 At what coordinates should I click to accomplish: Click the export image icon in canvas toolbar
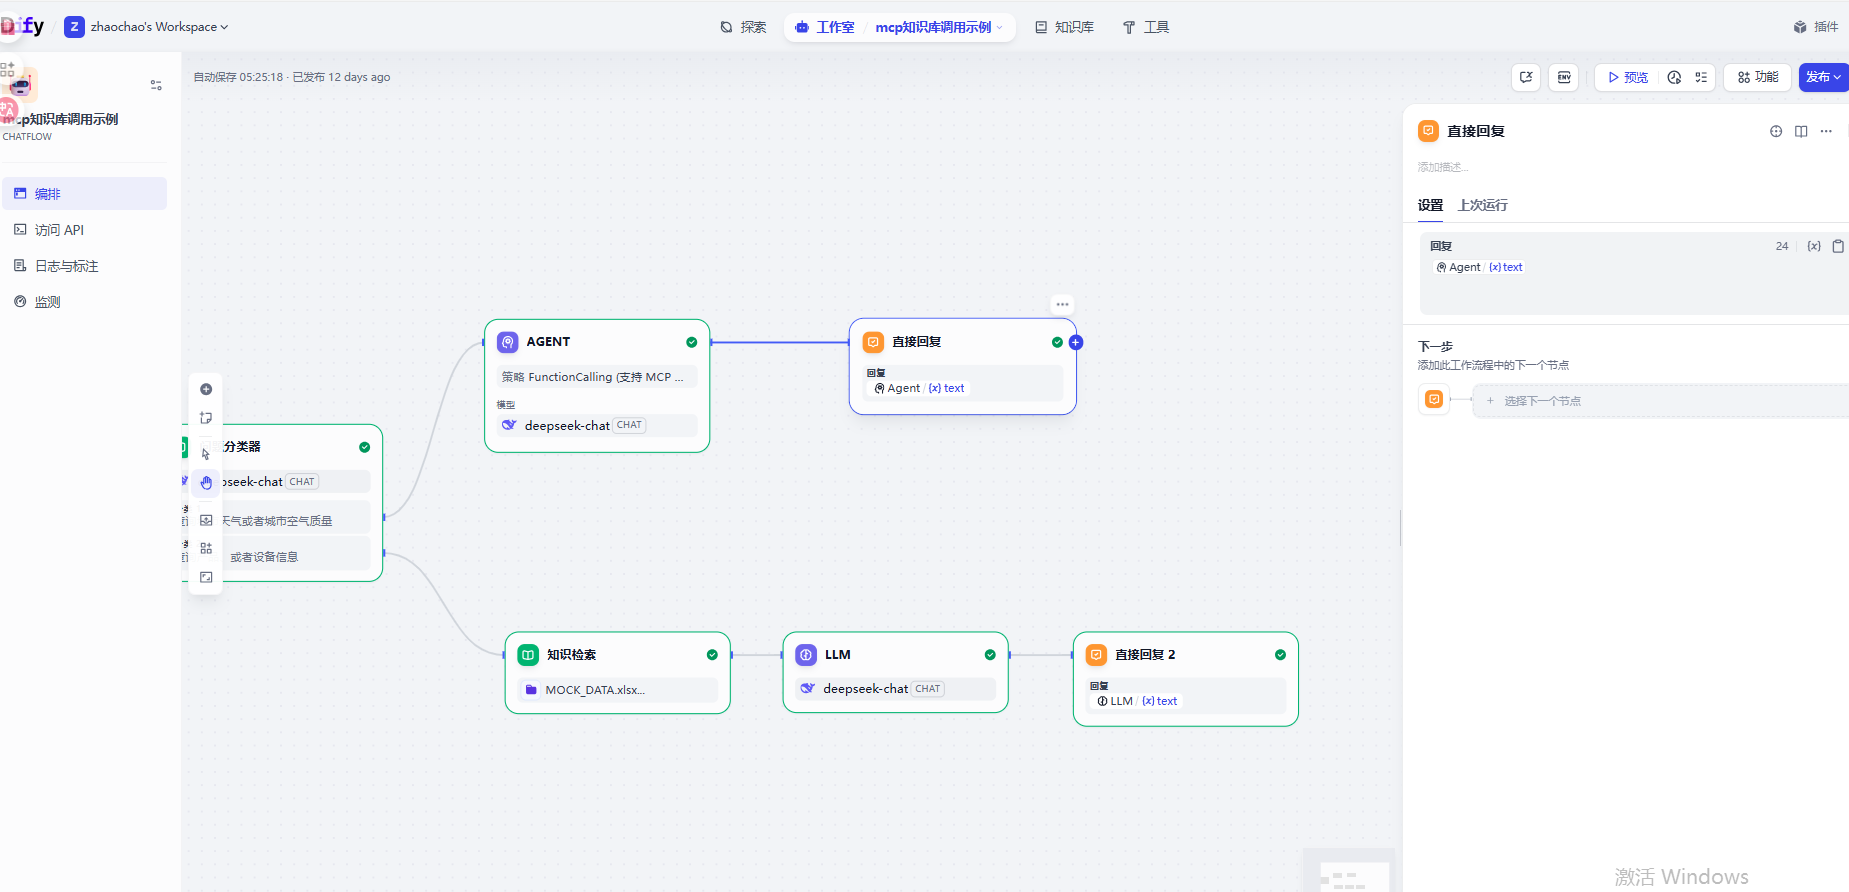206,520
